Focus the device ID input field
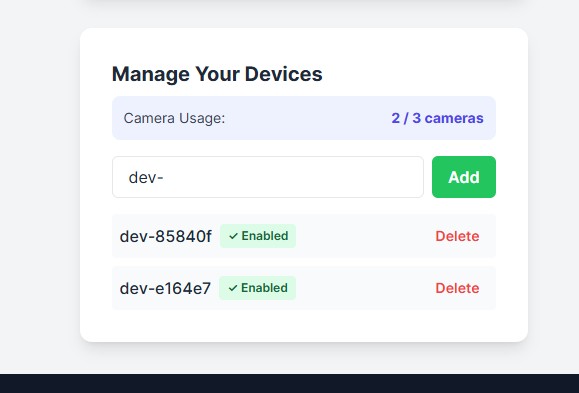This screenshot has height=393, width=579. pyautogui.click(x=268, y=177)
